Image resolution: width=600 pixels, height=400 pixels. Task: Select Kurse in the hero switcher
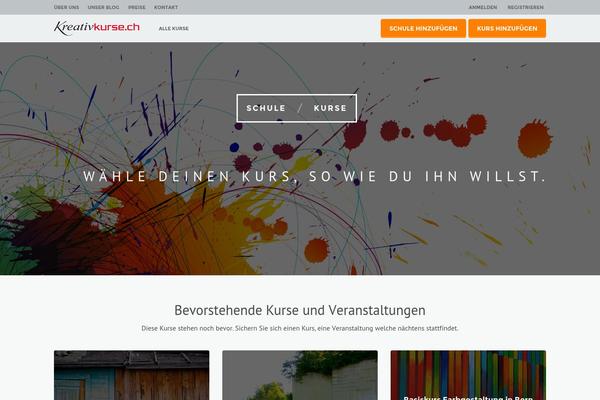pyautogui.click(x=330, y=108)
